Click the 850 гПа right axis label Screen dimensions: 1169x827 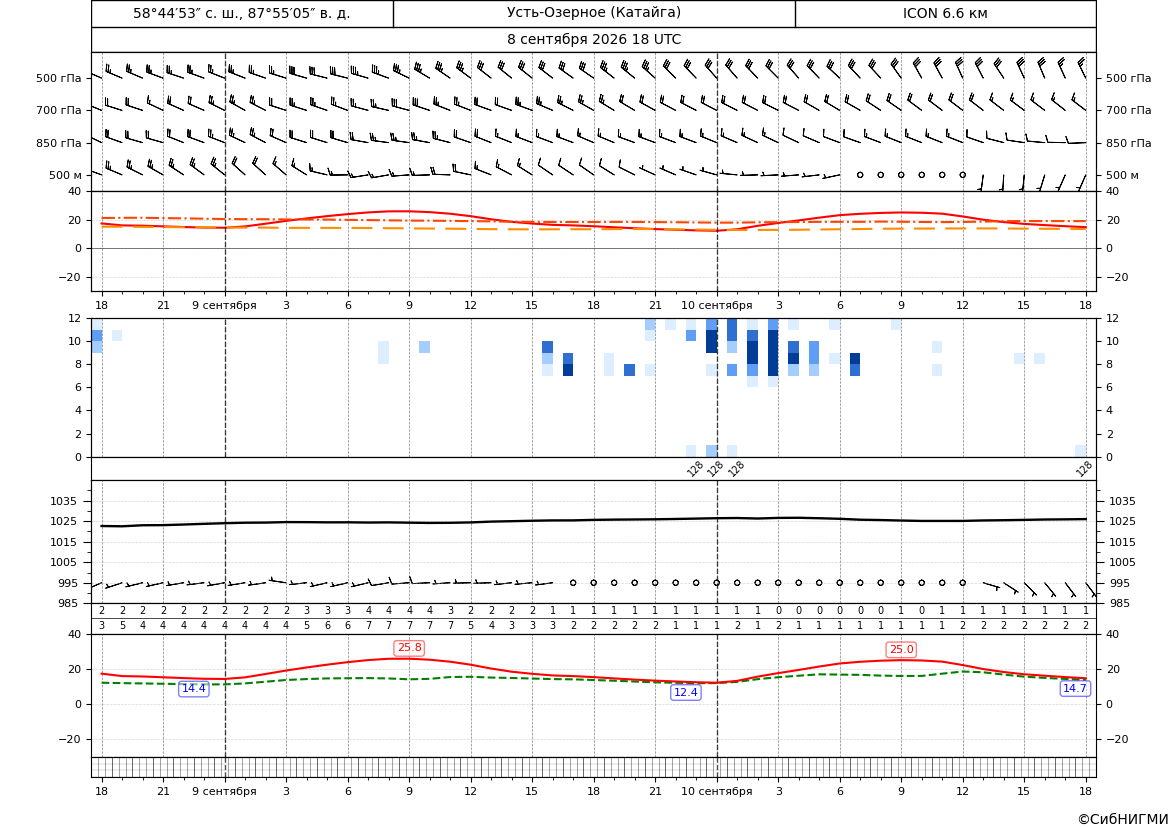click(1129, 143)
